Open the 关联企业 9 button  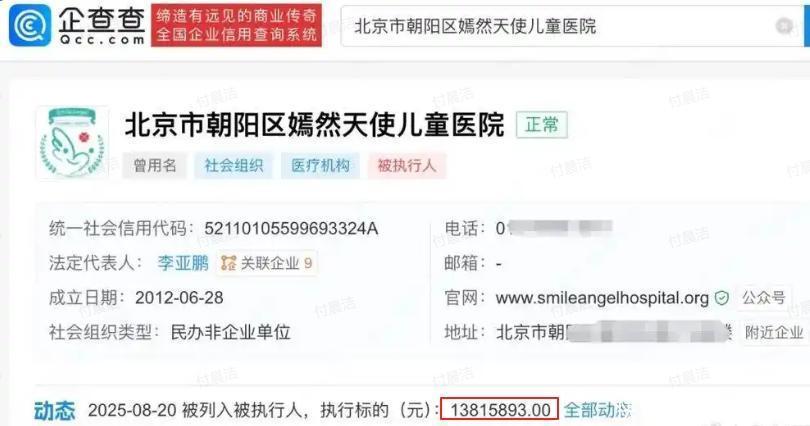point(267,263)
